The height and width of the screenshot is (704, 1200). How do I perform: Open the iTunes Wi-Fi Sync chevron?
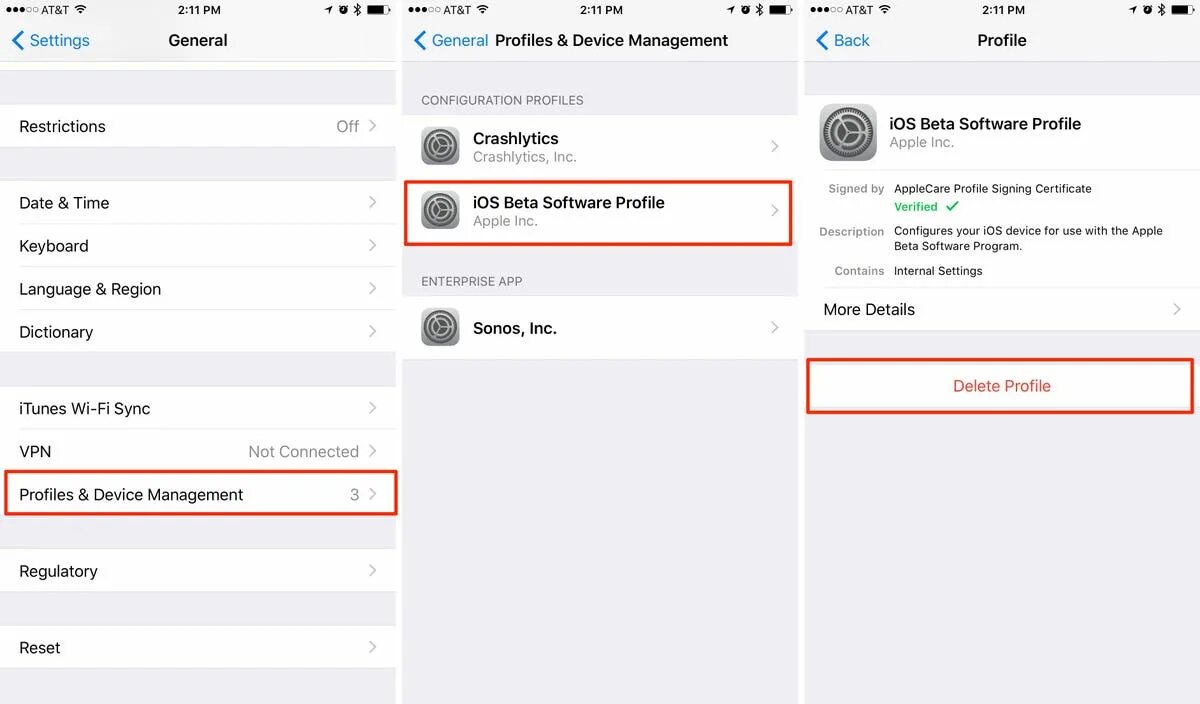click(373, 408)
